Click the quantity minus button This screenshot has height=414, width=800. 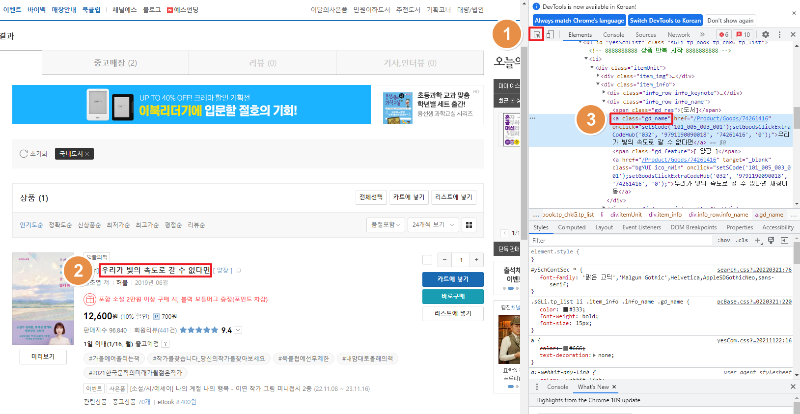(x=444, y=260)
